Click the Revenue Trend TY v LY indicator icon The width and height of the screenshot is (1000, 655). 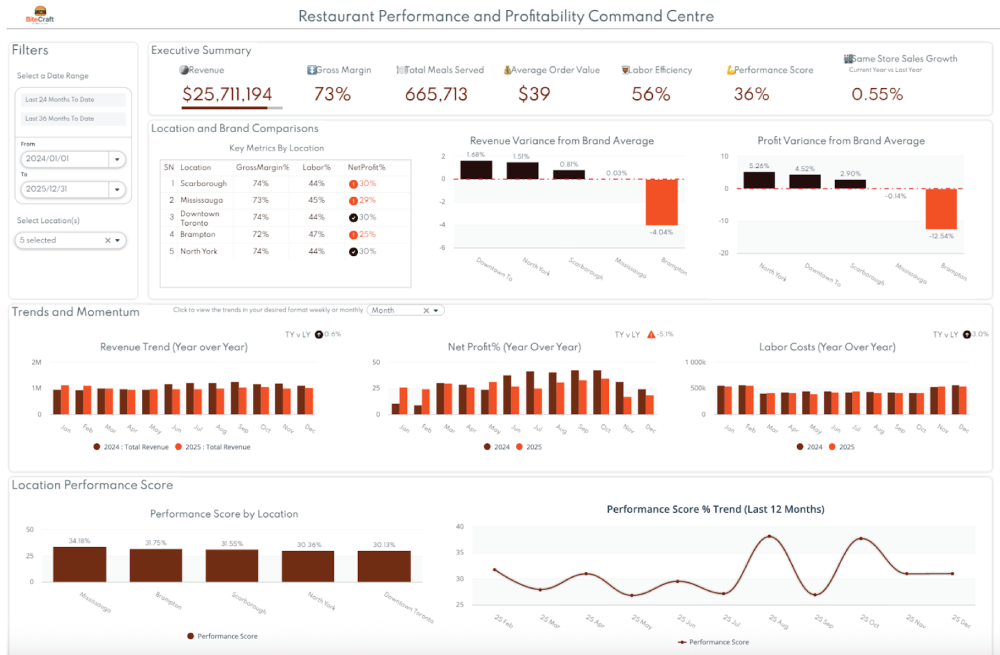(319, 334)
